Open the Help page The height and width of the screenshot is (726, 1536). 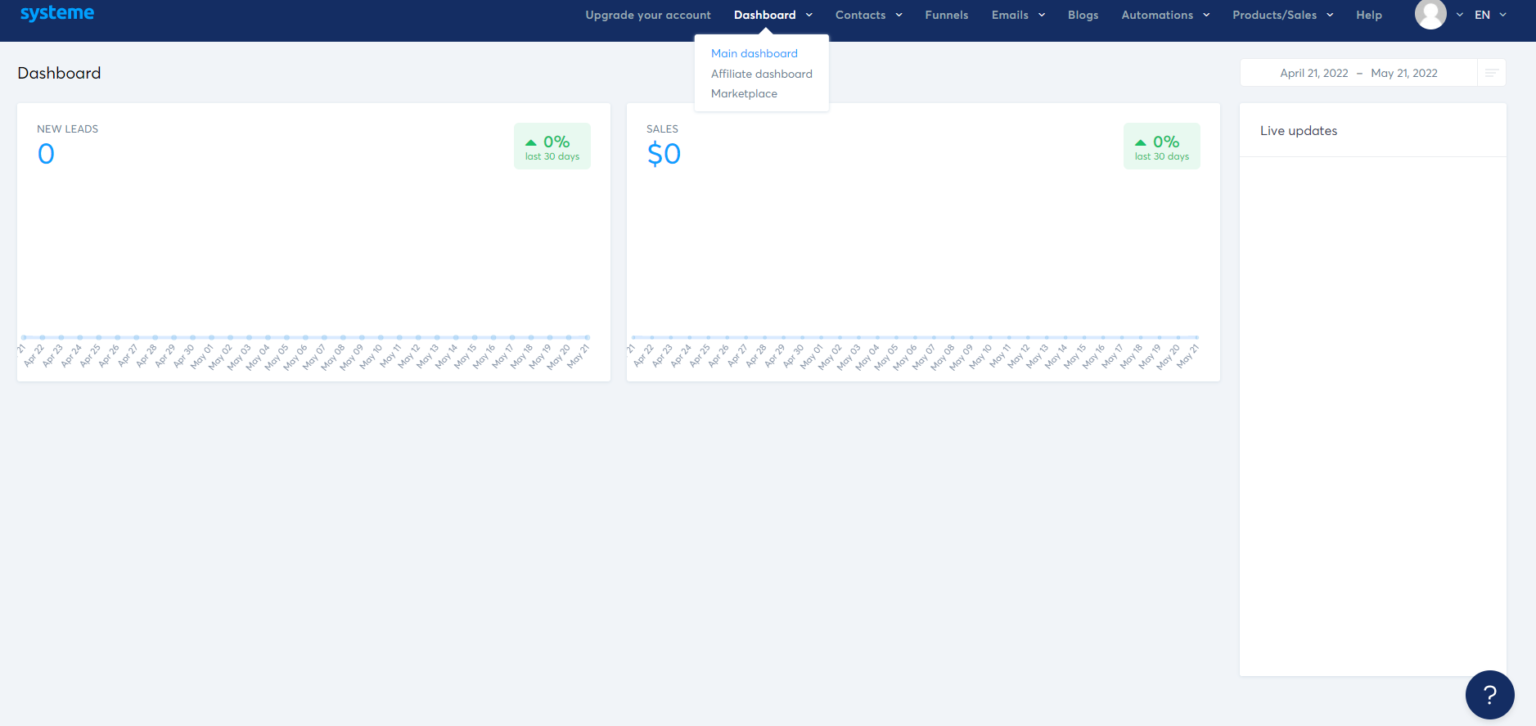[1369, 15]
